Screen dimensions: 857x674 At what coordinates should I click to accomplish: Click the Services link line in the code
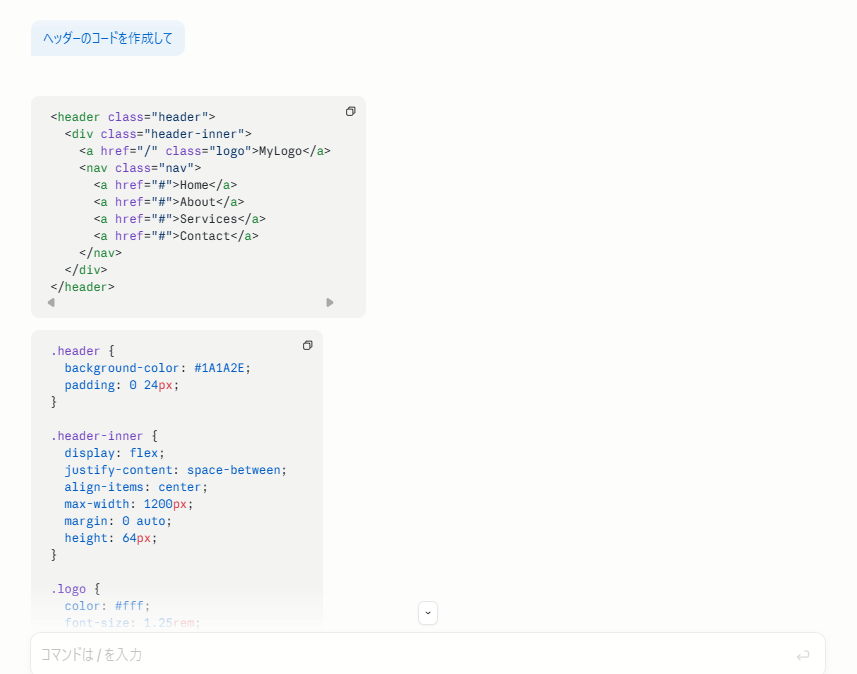point(180,219)
